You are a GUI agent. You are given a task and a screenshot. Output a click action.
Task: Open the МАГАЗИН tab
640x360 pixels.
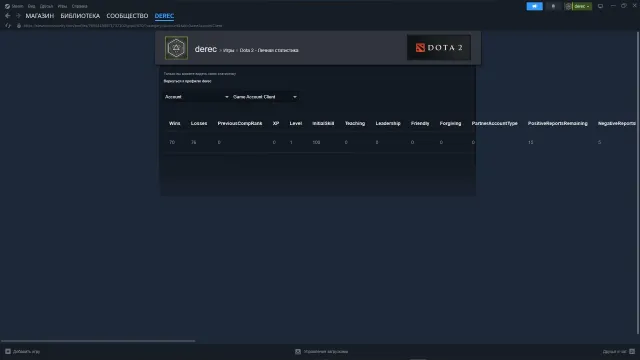click(40, 16)
